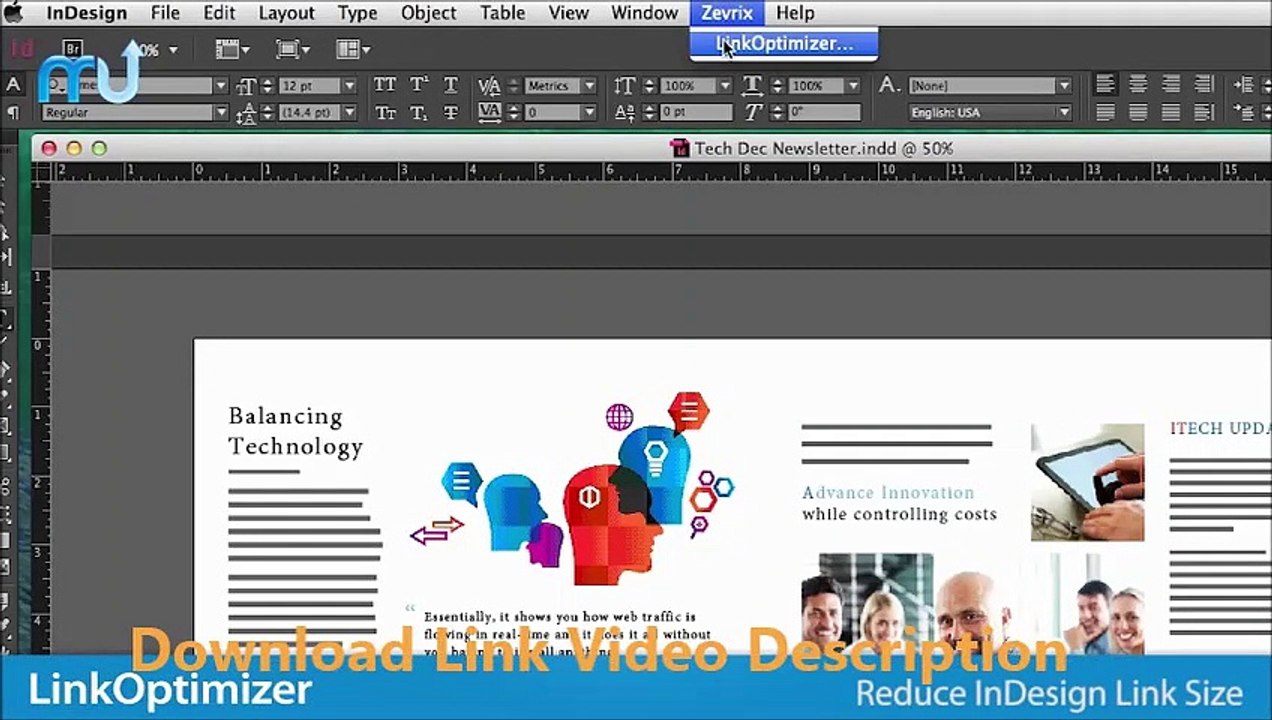
Task: Expand the font style Regular dropdown
Action: click(221, 113)
